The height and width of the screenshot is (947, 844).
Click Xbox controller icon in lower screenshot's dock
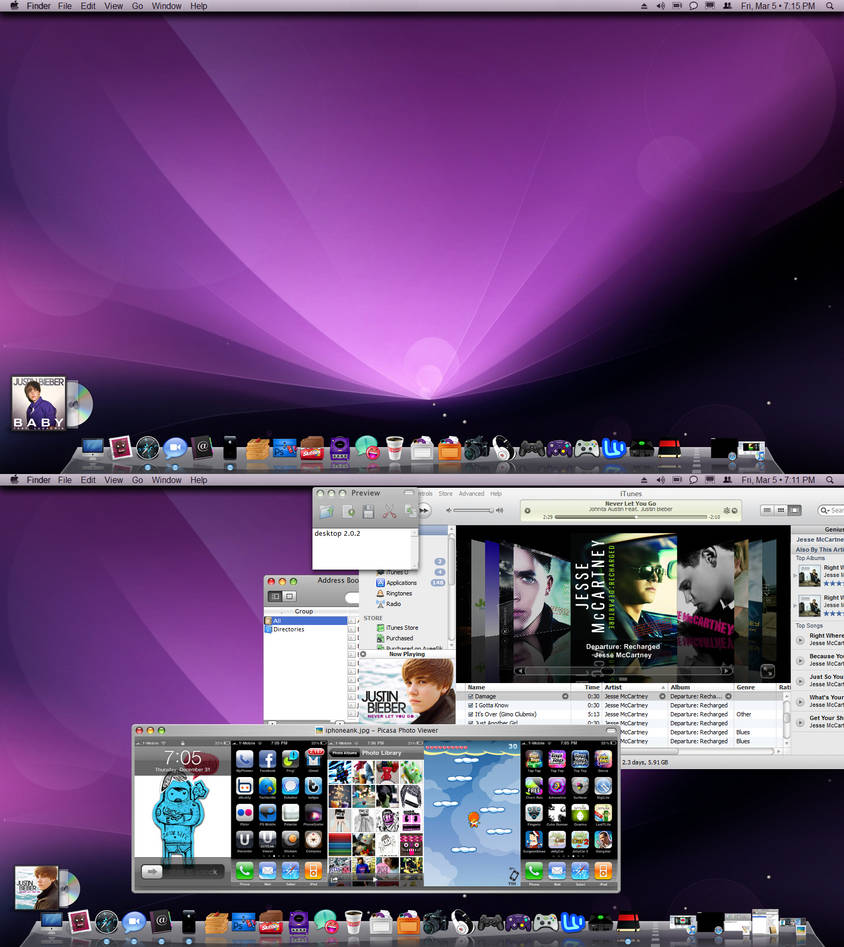pos(545,923)
